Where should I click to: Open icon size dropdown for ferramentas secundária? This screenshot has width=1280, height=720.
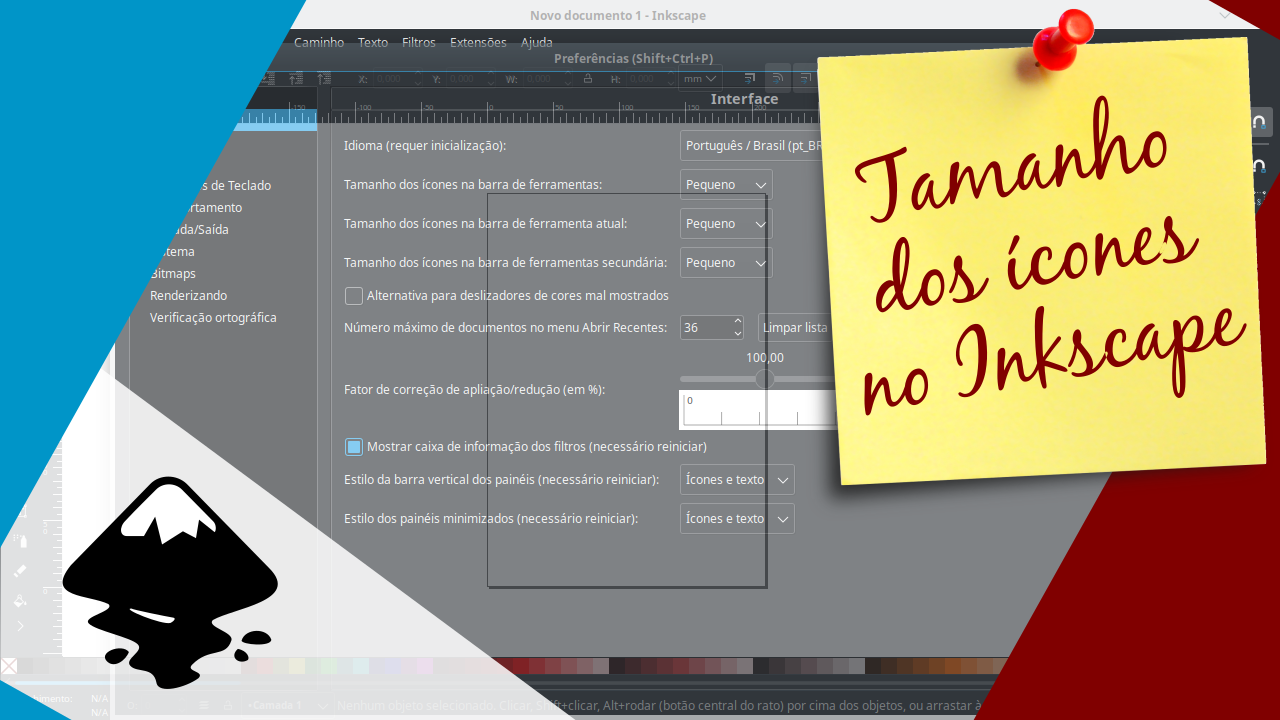tap(726, 263)
